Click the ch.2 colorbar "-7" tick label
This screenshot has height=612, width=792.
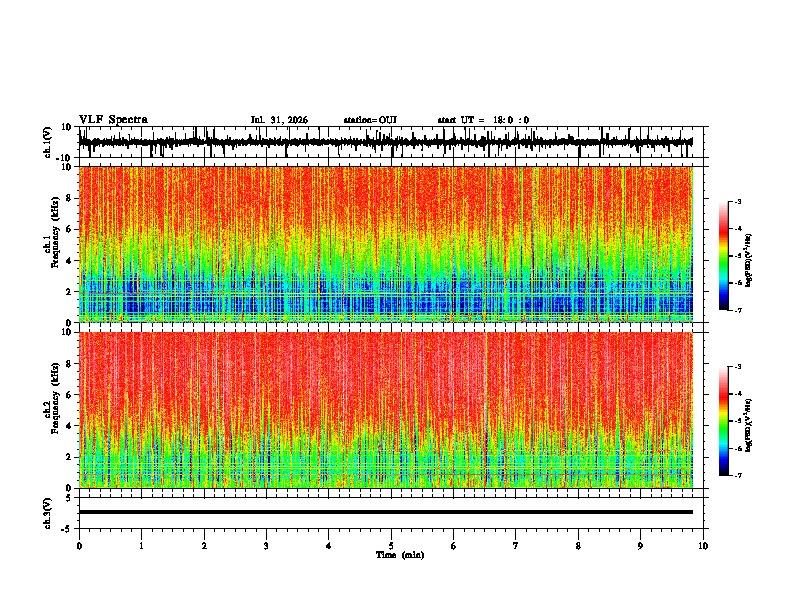coord(738,475)
